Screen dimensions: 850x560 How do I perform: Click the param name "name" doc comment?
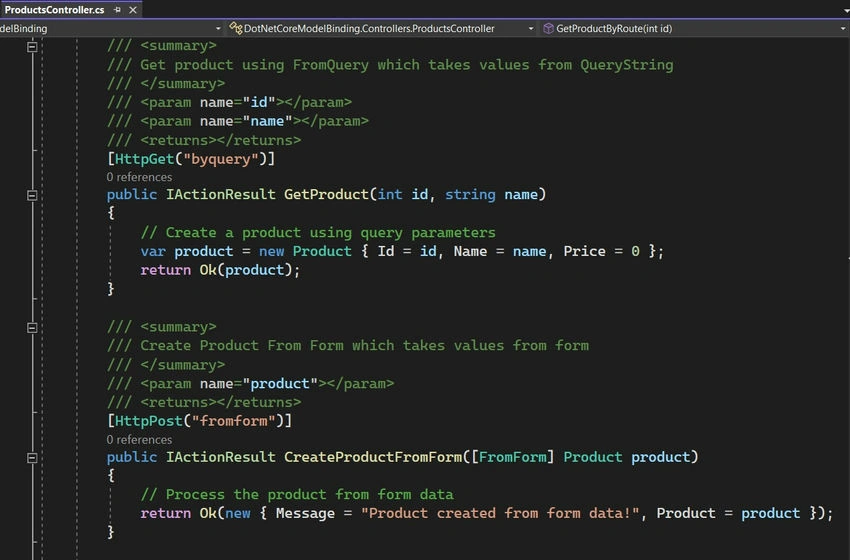pyautogui.click(x=237, y=121)
